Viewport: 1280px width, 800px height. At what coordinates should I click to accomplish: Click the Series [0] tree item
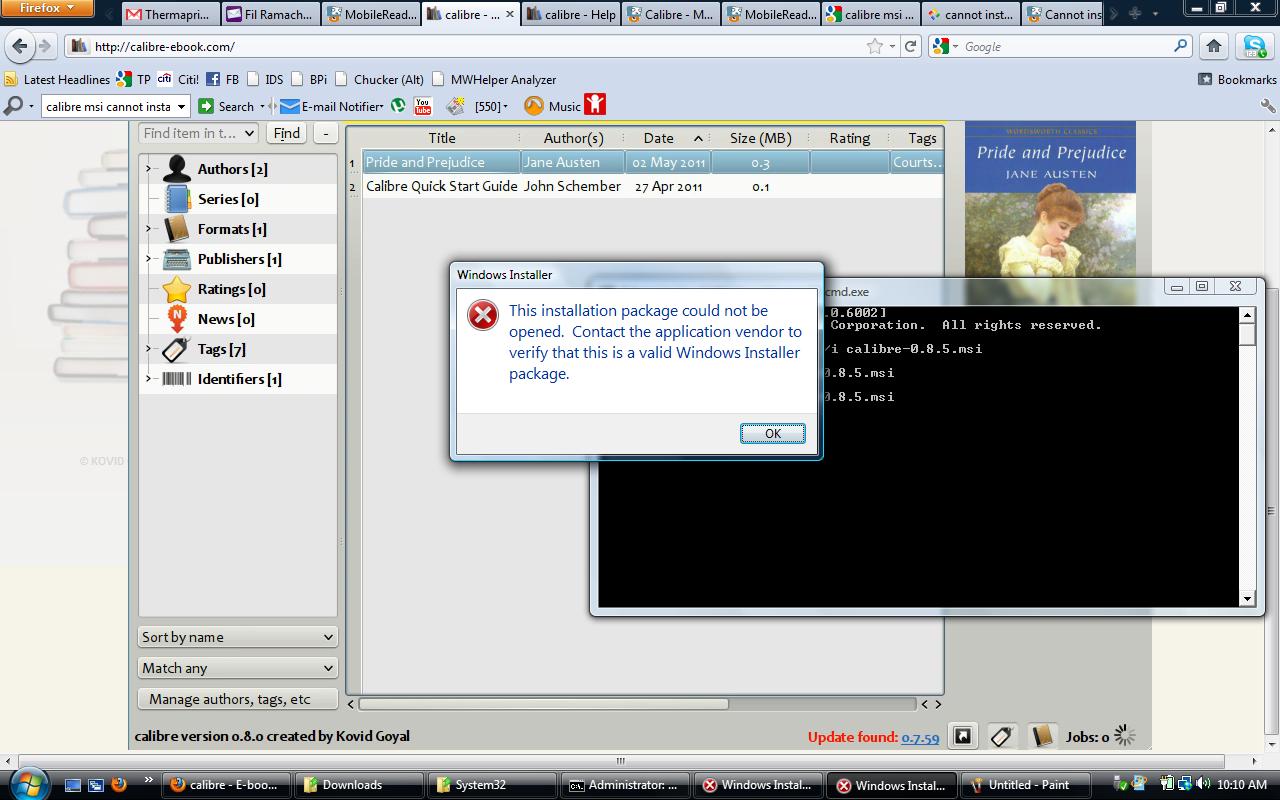[228, 199]
